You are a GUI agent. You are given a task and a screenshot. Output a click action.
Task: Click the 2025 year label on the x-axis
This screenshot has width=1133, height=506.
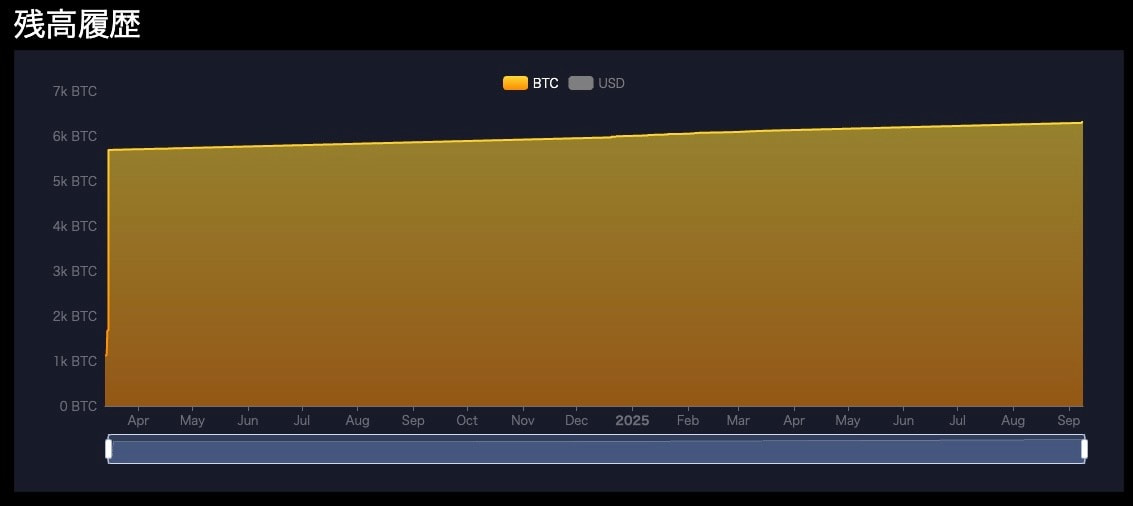point(632,421)
